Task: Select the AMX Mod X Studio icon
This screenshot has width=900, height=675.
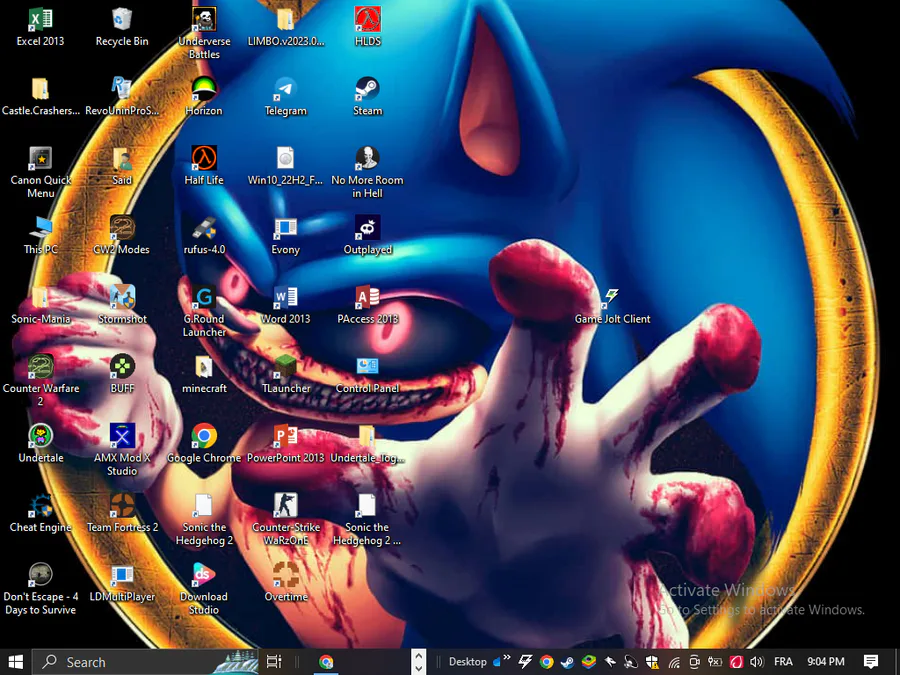Action: pos(122,450)
